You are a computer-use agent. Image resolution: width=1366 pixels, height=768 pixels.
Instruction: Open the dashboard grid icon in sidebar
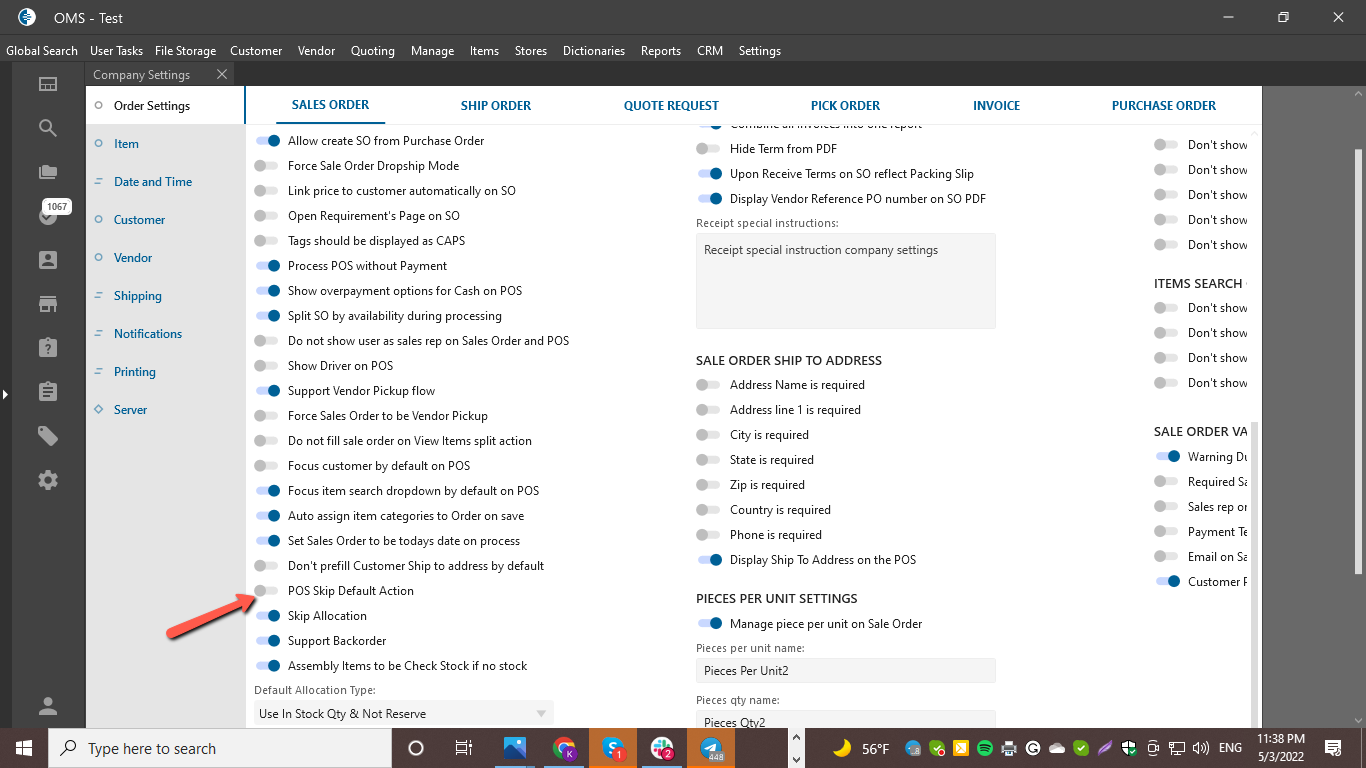tap(47, 84)
